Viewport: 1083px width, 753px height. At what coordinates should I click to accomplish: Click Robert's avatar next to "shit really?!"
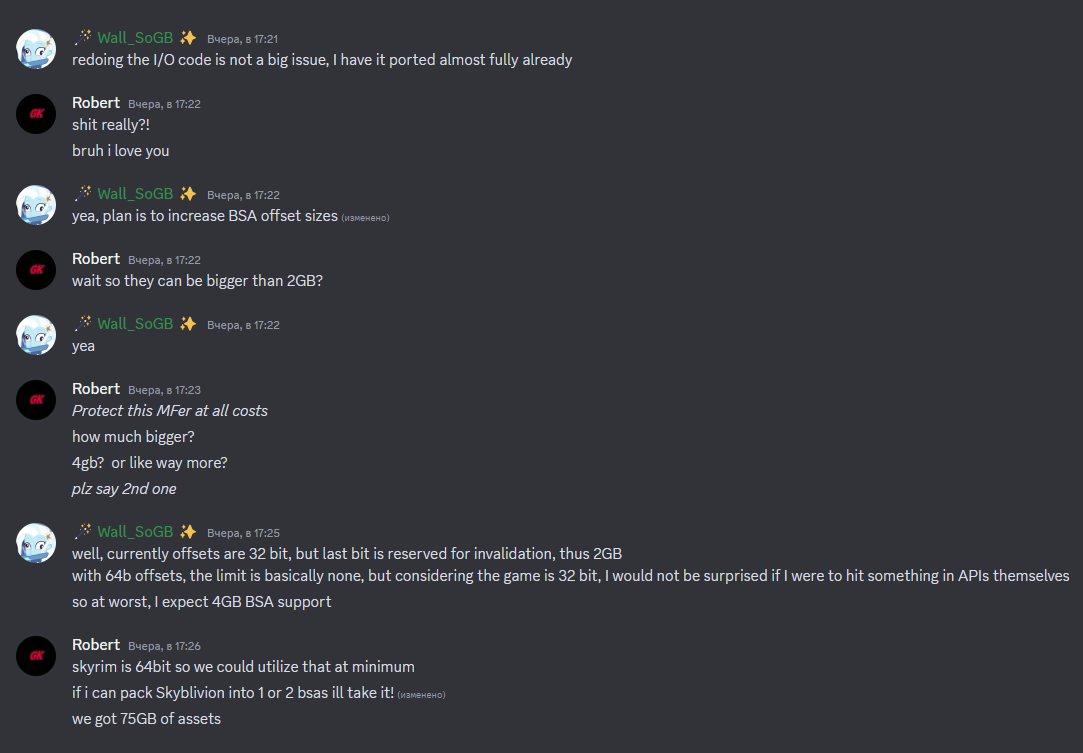(x=36, y=114)
